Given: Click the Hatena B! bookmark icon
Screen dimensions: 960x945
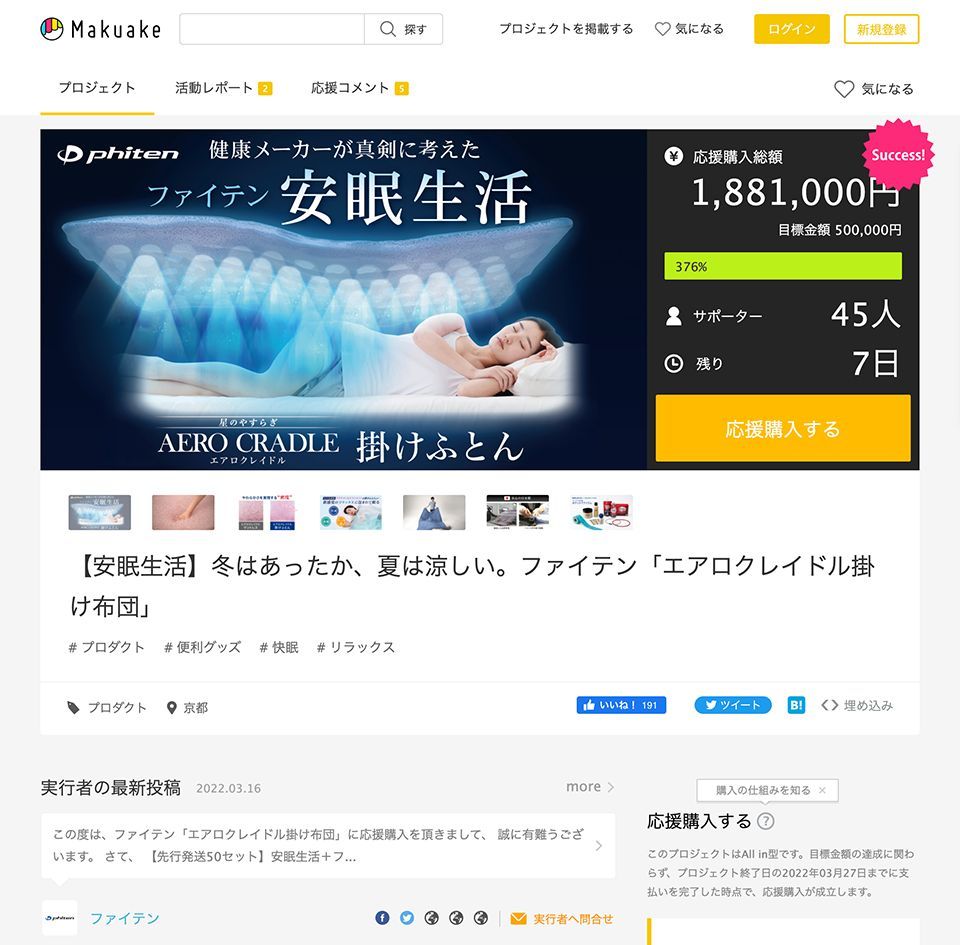Looking at the screenshot, I should coord(796,705).
